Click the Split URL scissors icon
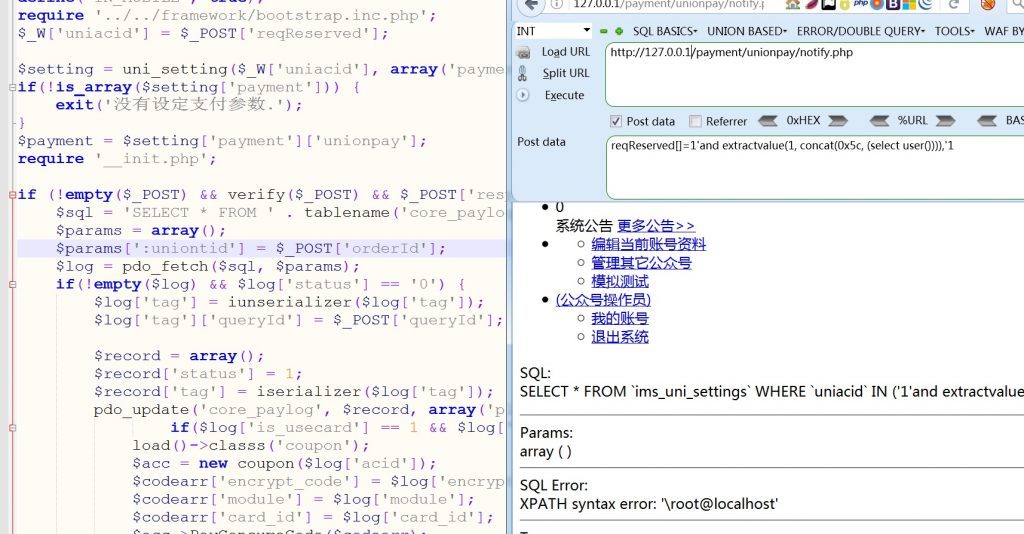1024x534 pixels. point(522,73)
